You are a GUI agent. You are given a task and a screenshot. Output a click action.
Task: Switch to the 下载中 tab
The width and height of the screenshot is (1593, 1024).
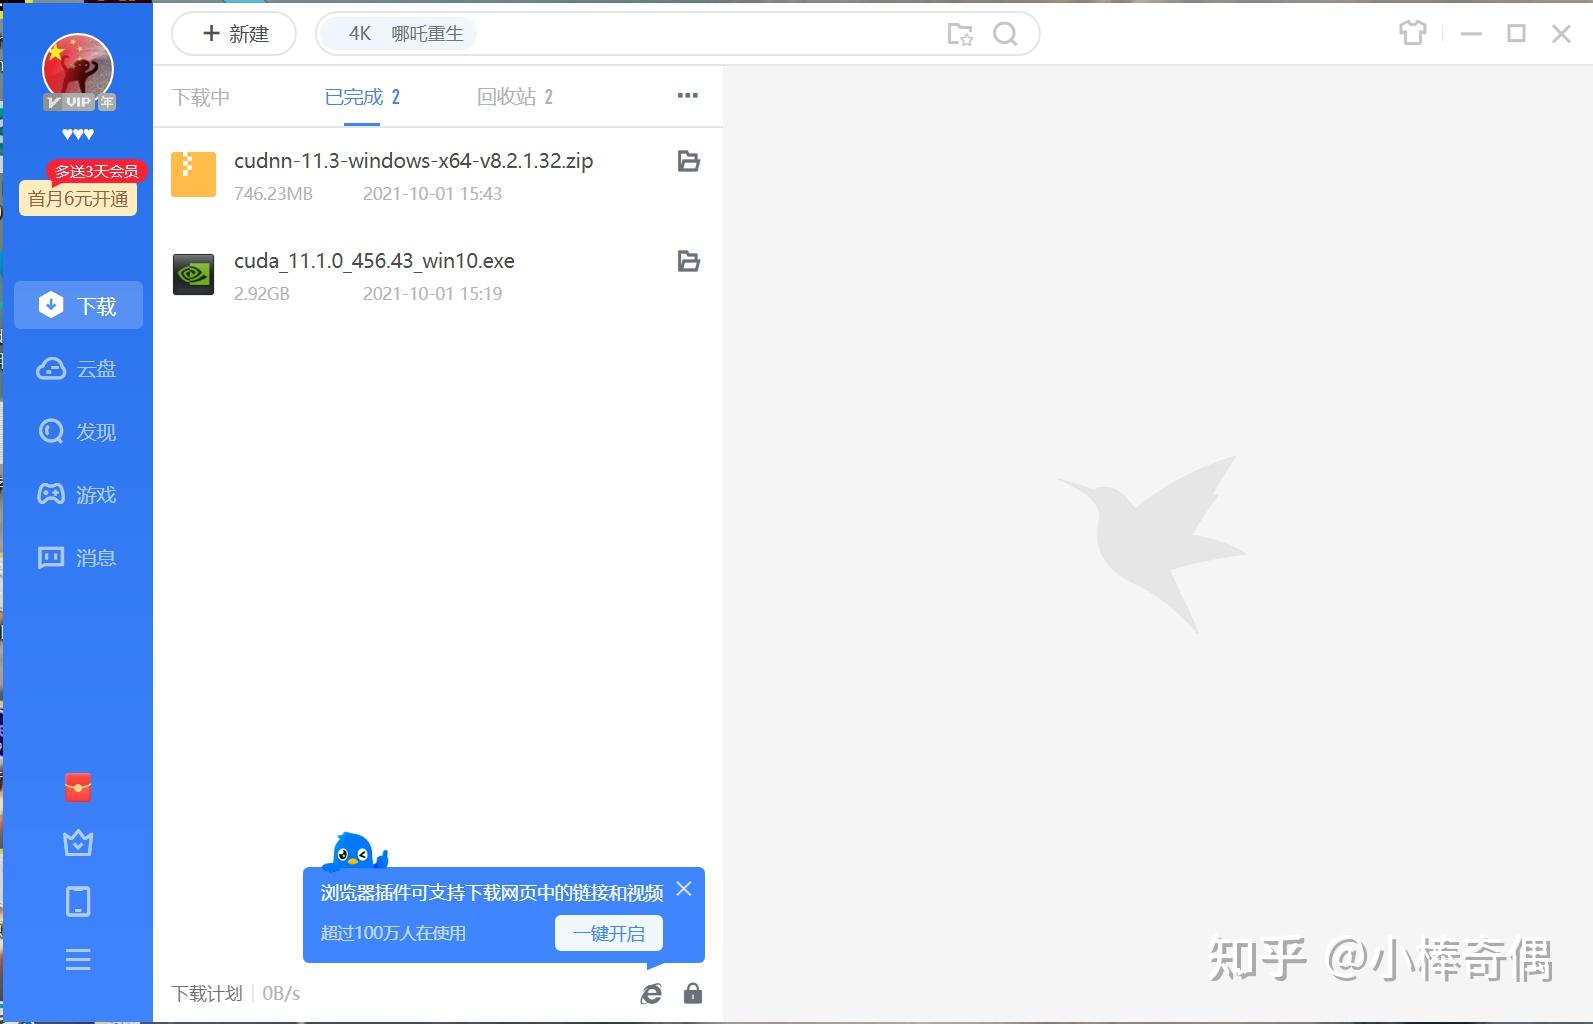click(201, 97)
